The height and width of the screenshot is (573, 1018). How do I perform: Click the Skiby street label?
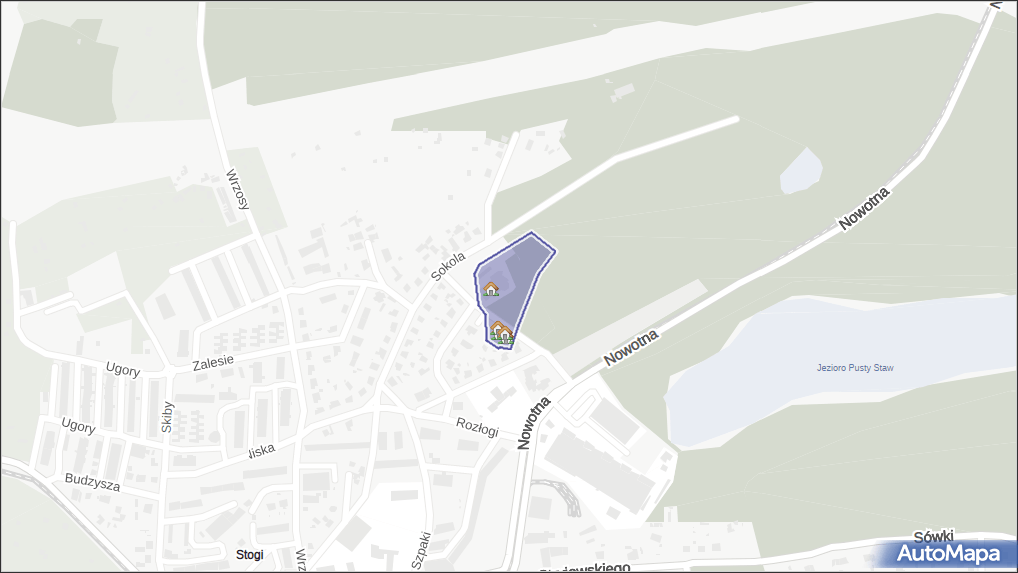tap(167, 417)
